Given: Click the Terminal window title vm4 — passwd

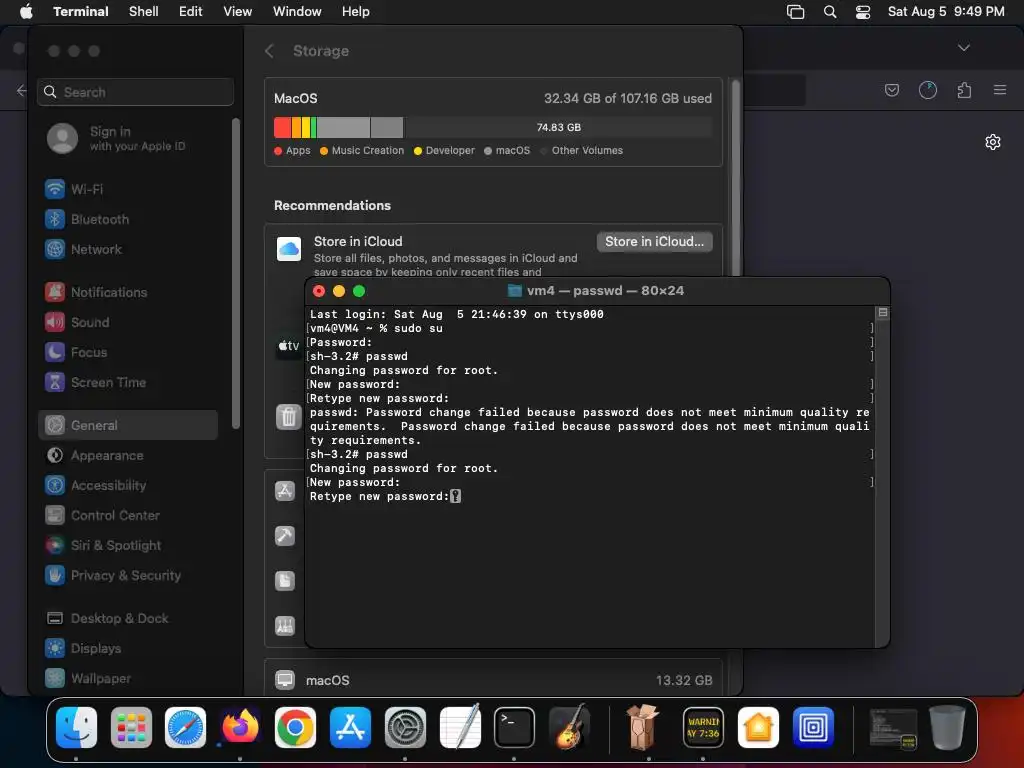Looking at the screenshot, I should click(x=596, y=291).
